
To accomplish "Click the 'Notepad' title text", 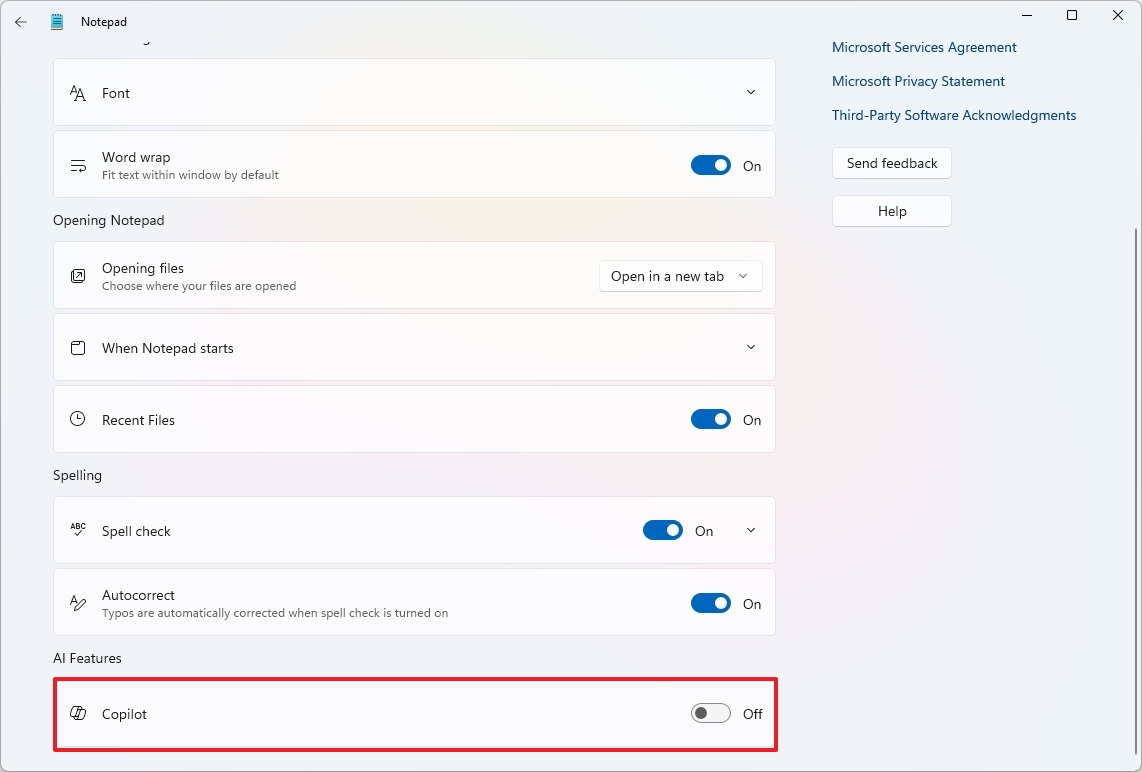I will 103,22.
